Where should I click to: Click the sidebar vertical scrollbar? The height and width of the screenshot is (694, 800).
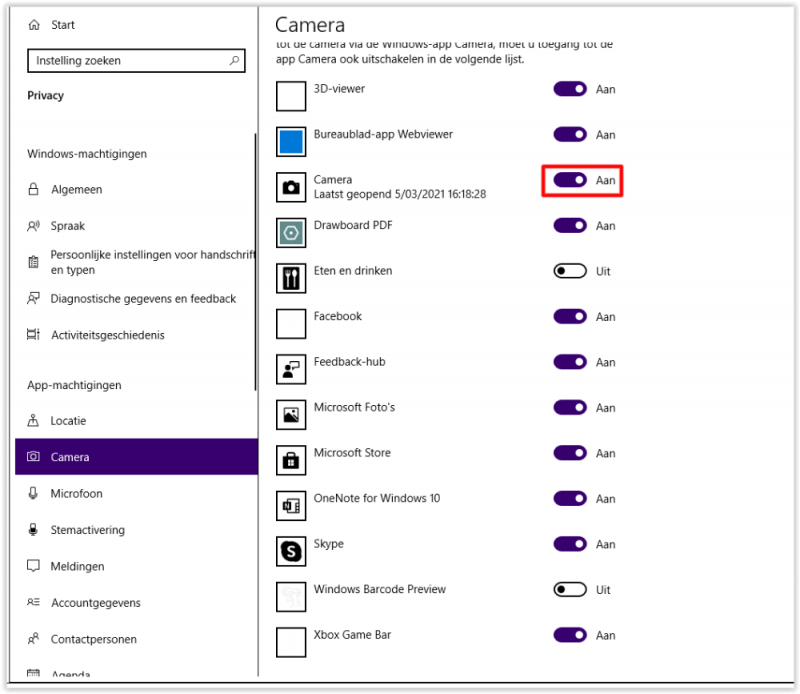coord(256,260)
